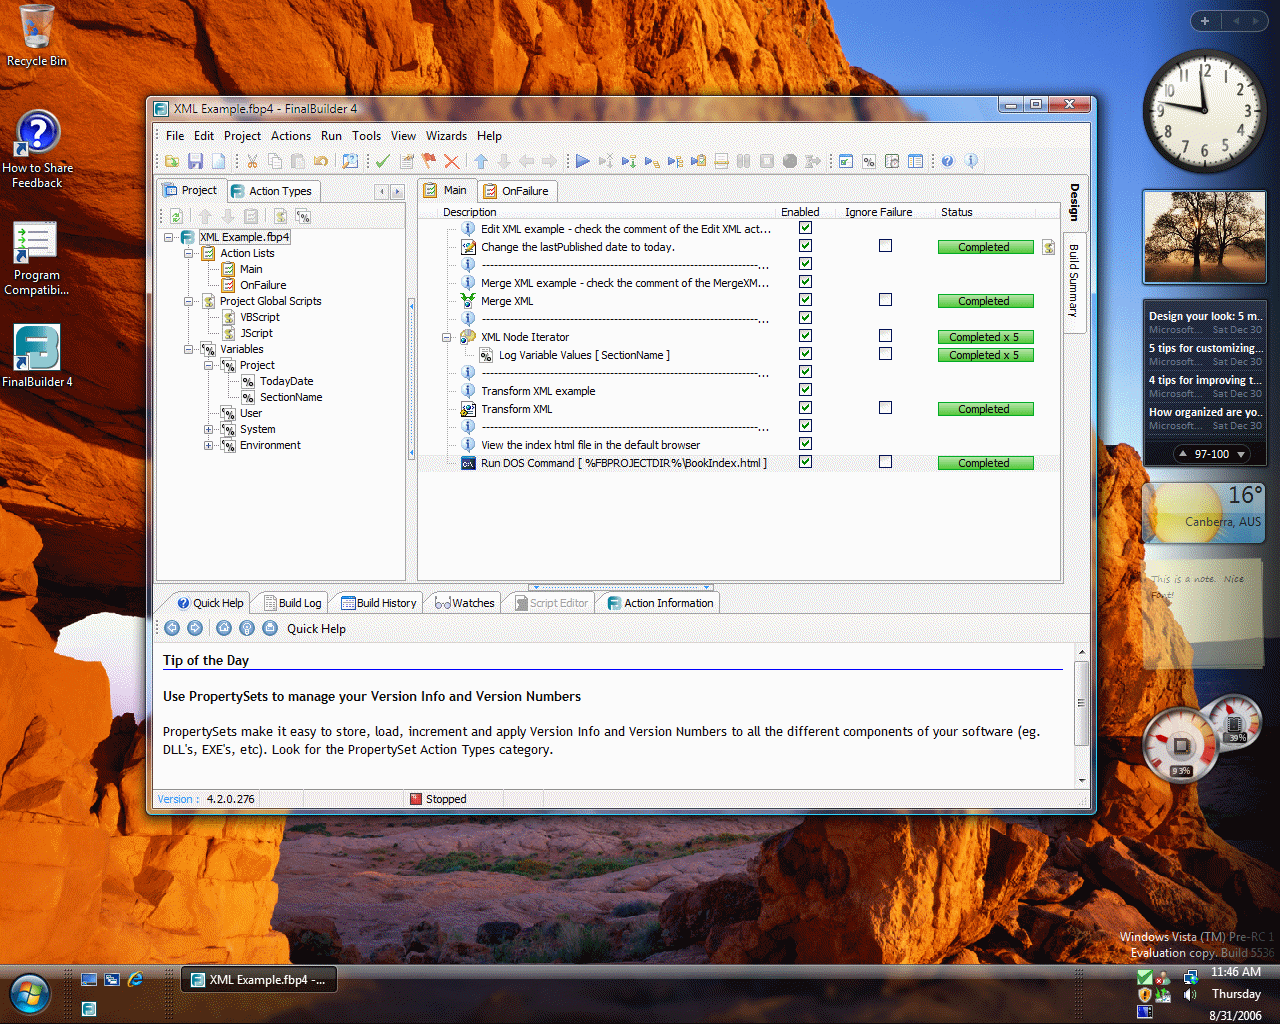The height and width of the screenshot is (1024, 1280).
Task: Open the Build Summary vertical tab
Action: click(1074, 281)
